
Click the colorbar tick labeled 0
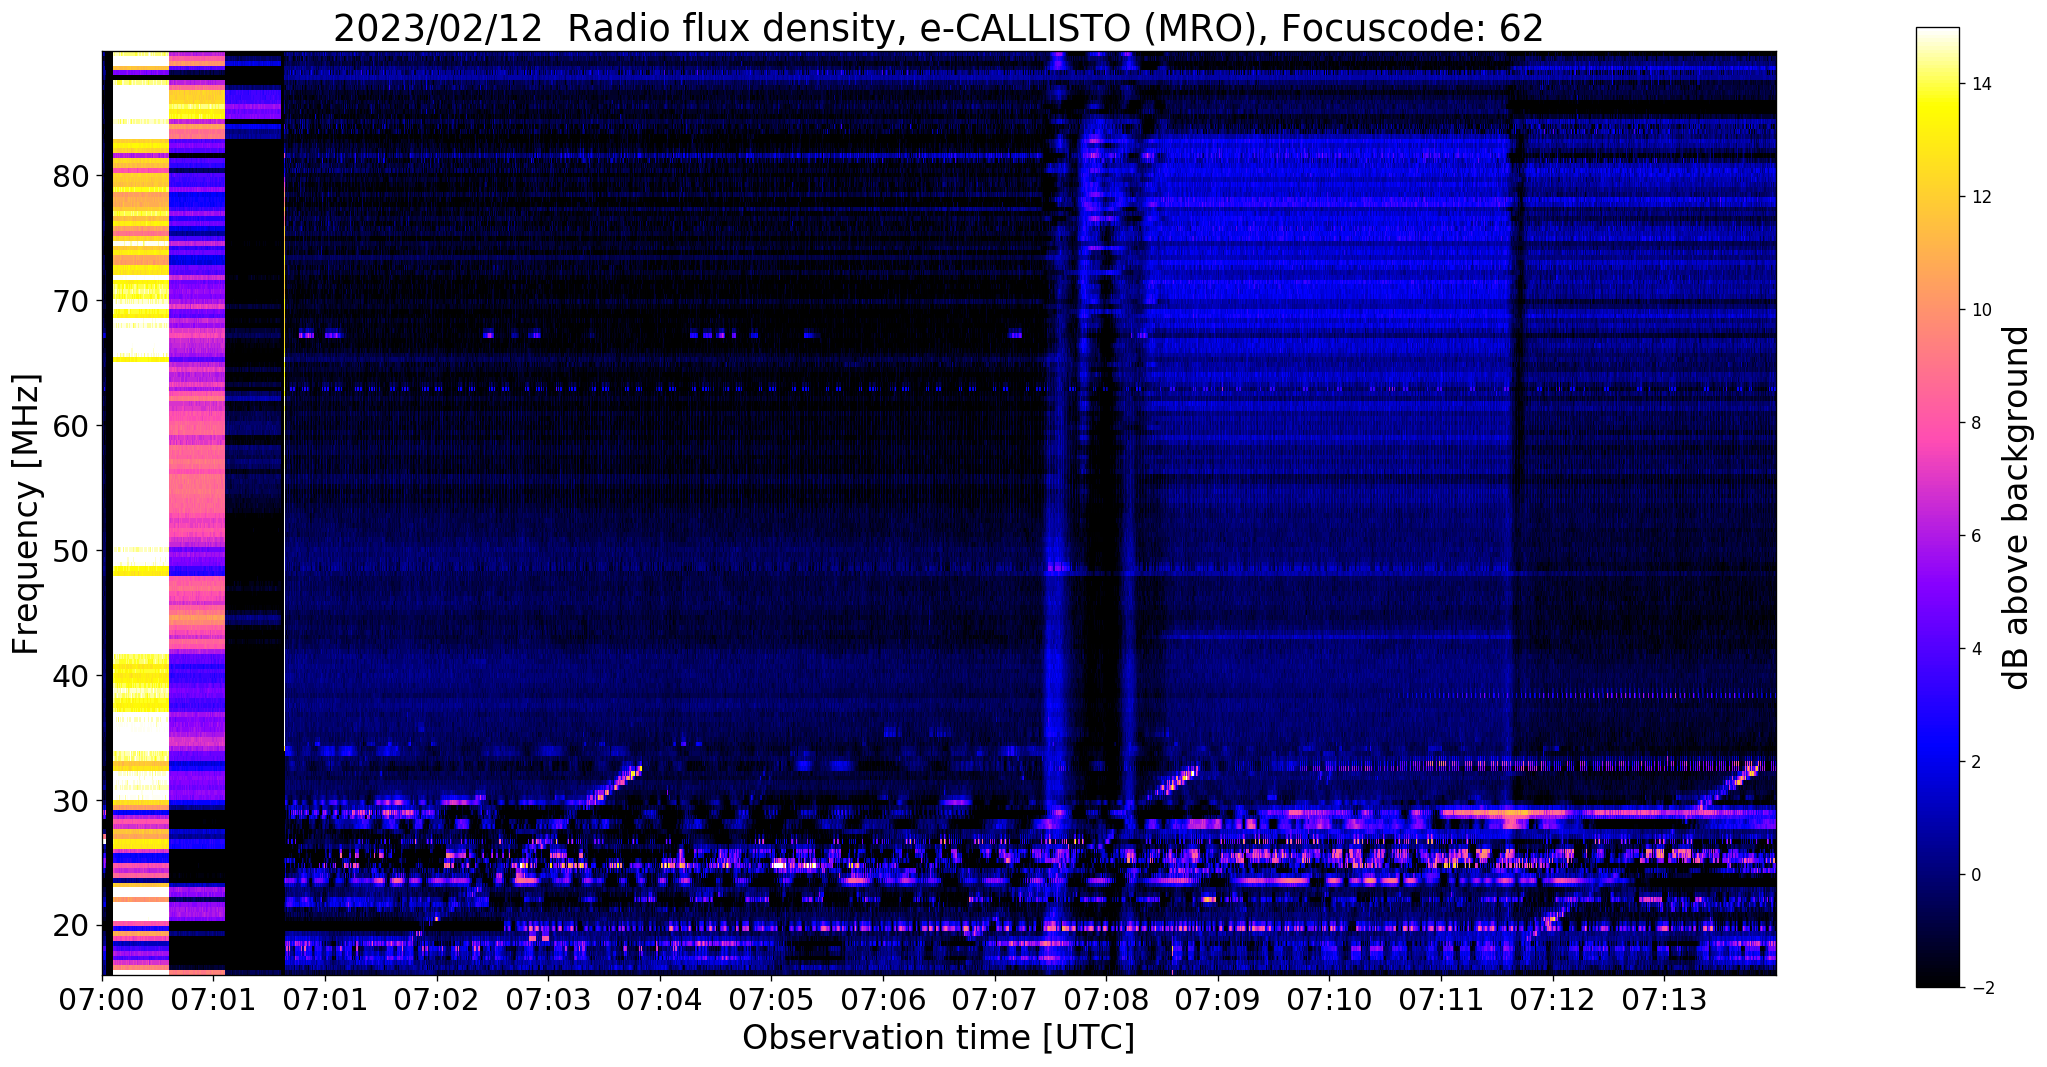coord(1975,875)
